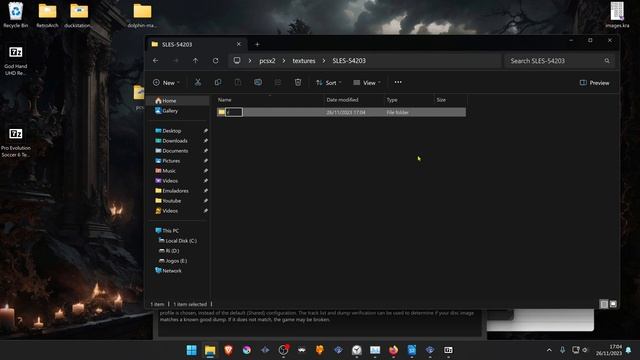Open Recycle Bin on the desktop
Viewport: 640px width, 360px height.
point(16,15)
